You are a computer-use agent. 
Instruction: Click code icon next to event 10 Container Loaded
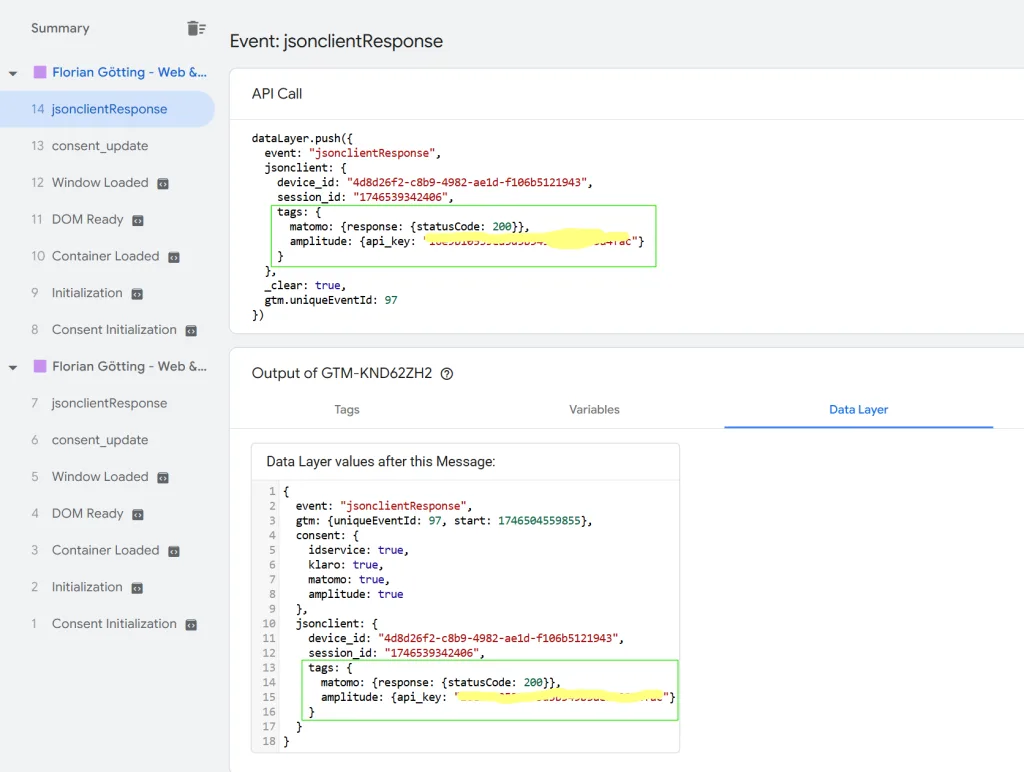pyautogui.click(x=174, y=257)
